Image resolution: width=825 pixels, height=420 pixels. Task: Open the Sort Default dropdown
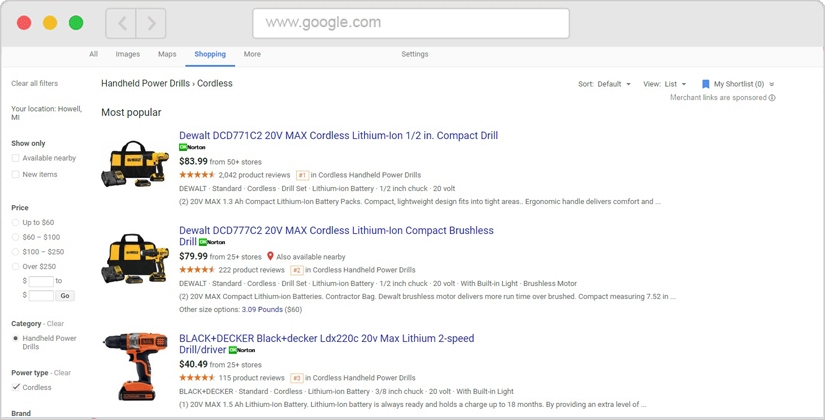[604, 84]
